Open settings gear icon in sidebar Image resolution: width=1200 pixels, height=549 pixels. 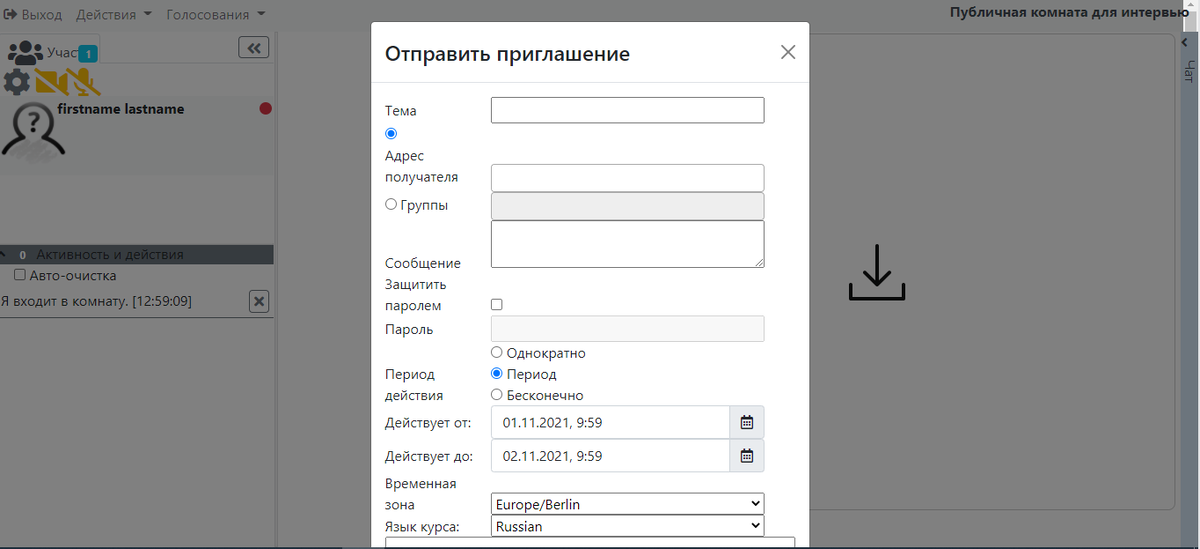pyautogui.click(x=16, y=81)
